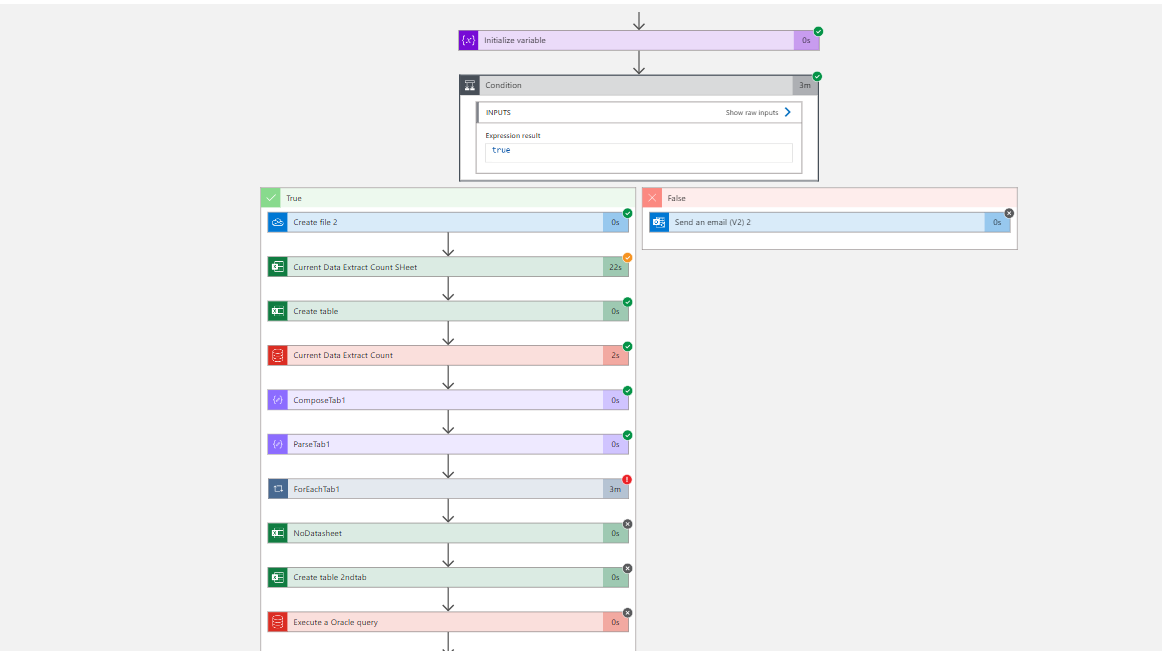Click the Parse JSON icon on ParseTab1
The width and height of the screenshot is (1162, 651).
pos(277,444)
